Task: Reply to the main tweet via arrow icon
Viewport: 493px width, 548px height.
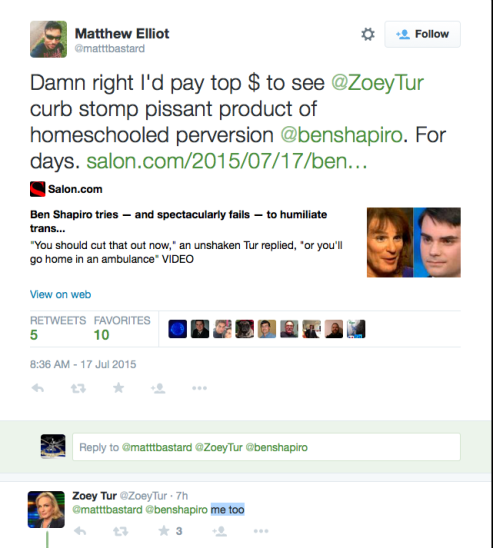Action: (x=38, y=388)
